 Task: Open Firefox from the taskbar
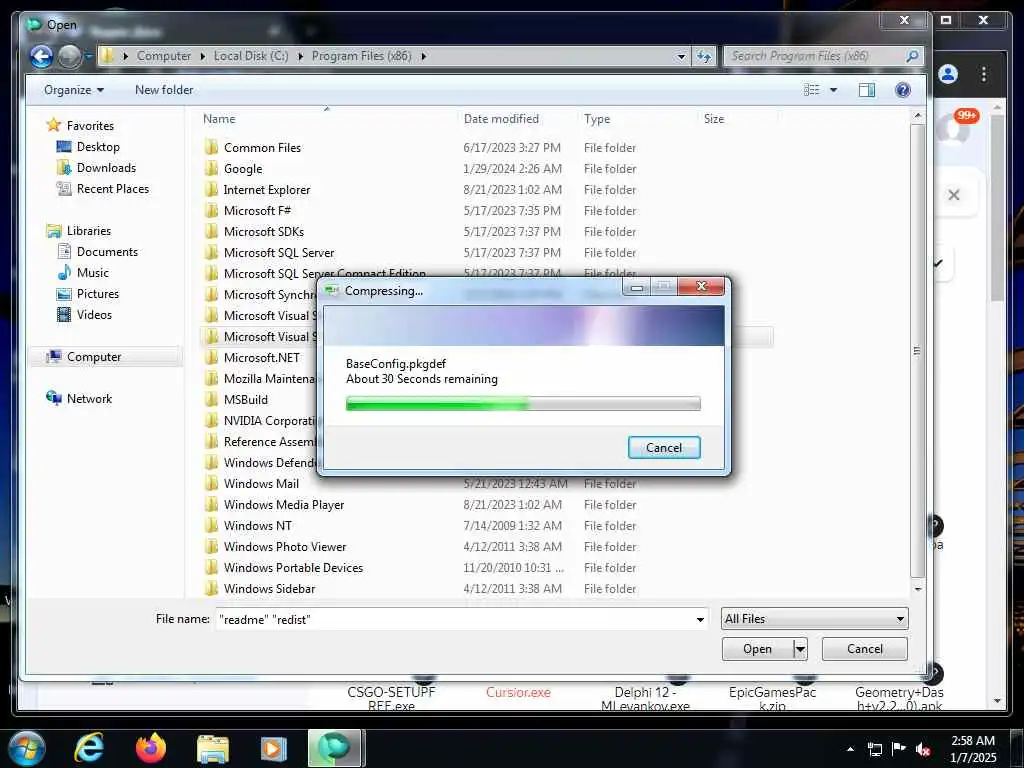[151, 748]
